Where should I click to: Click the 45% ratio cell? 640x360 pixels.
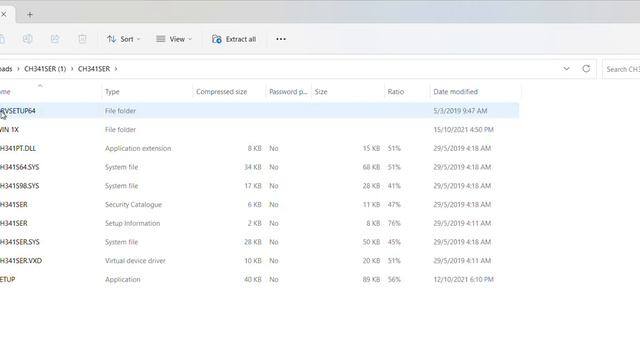point(394,242)
